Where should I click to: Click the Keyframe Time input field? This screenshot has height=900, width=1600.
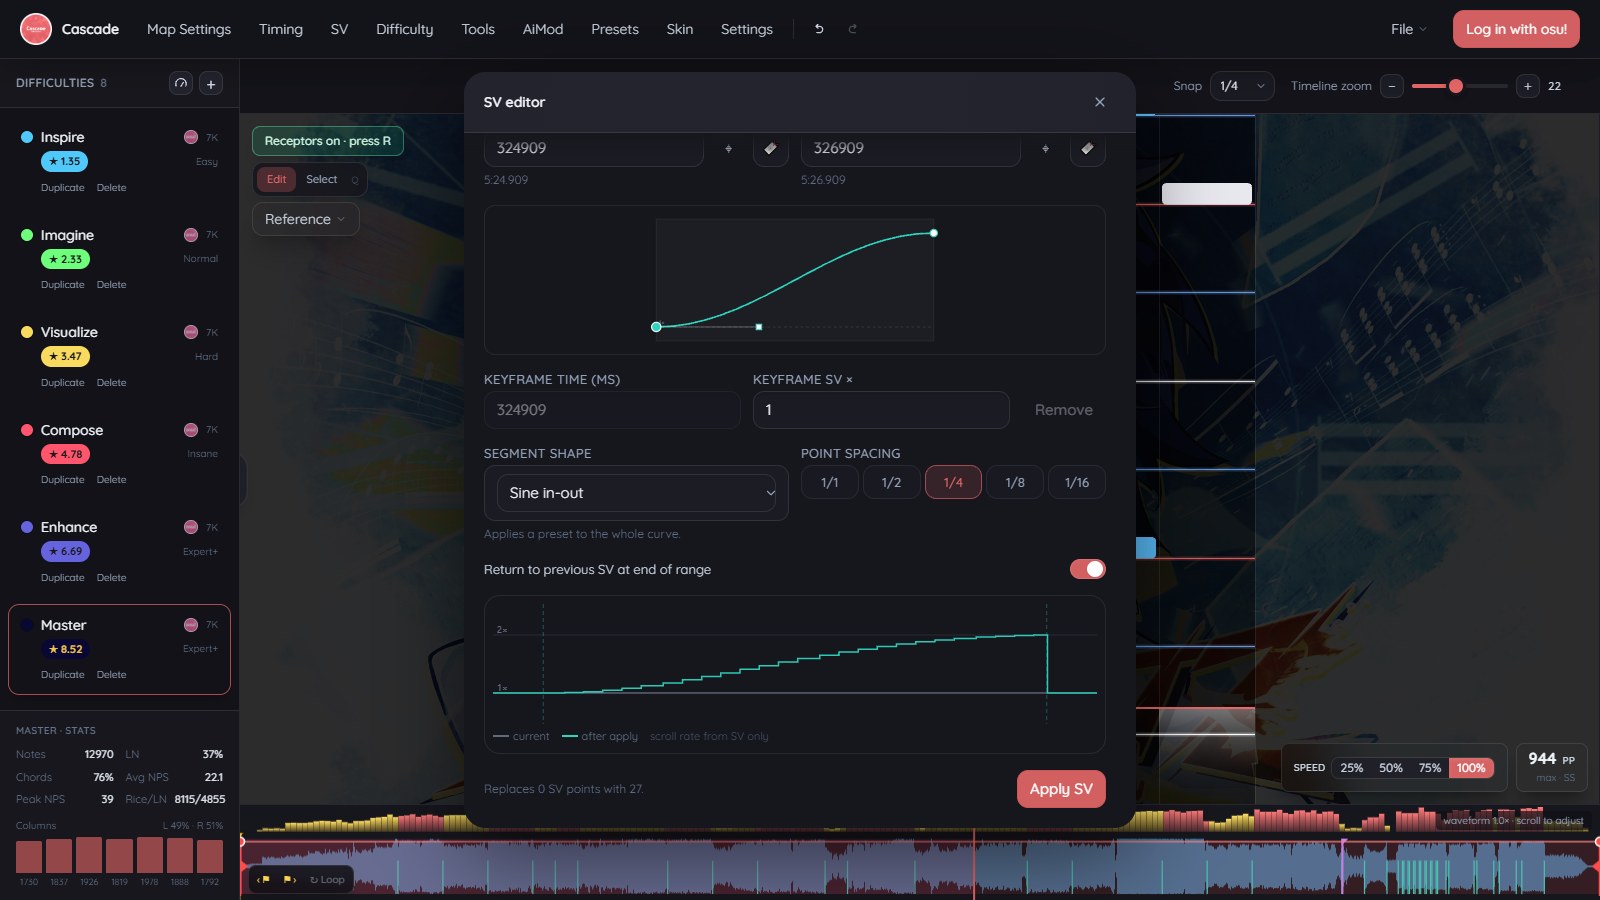pyautogui.click(x=612, y=410)
